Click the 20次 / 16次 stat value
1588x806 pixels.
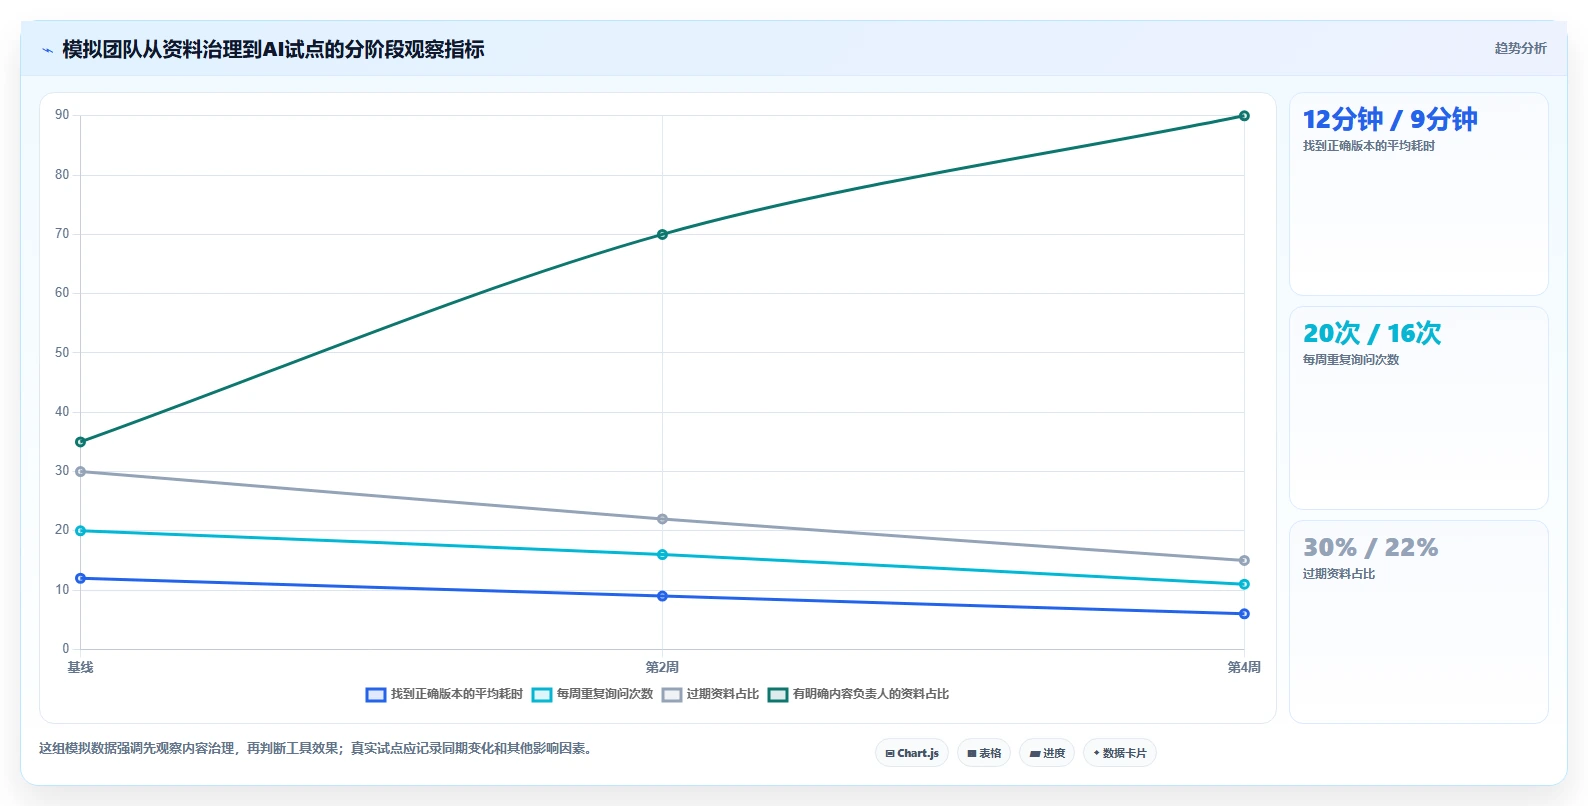[1372, 333]
